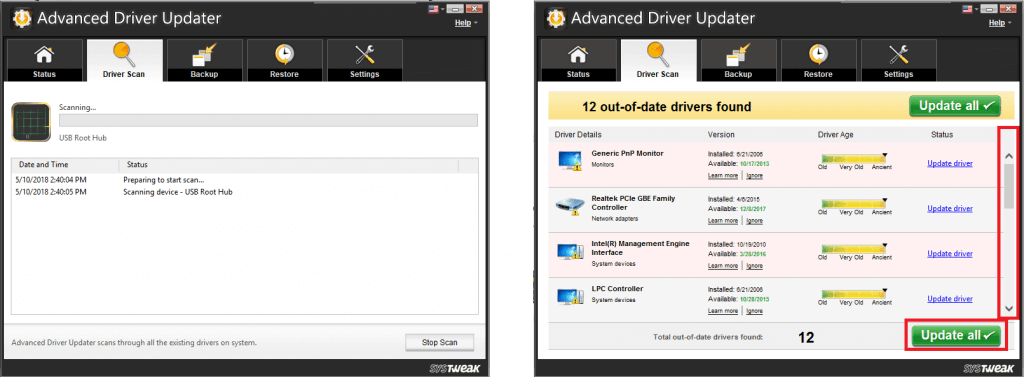Click language flag icon in scanning window
Image resolution: width=1024 pixels, height=377 pixels.
434,8
